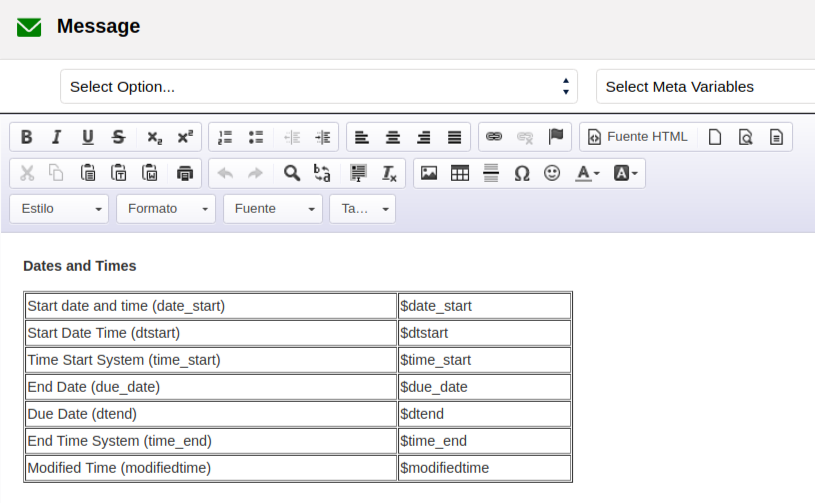The width and height of the screenshot is (815, 503).
Task: Expand the Formato dropdown
Action: tap(165, 209)
